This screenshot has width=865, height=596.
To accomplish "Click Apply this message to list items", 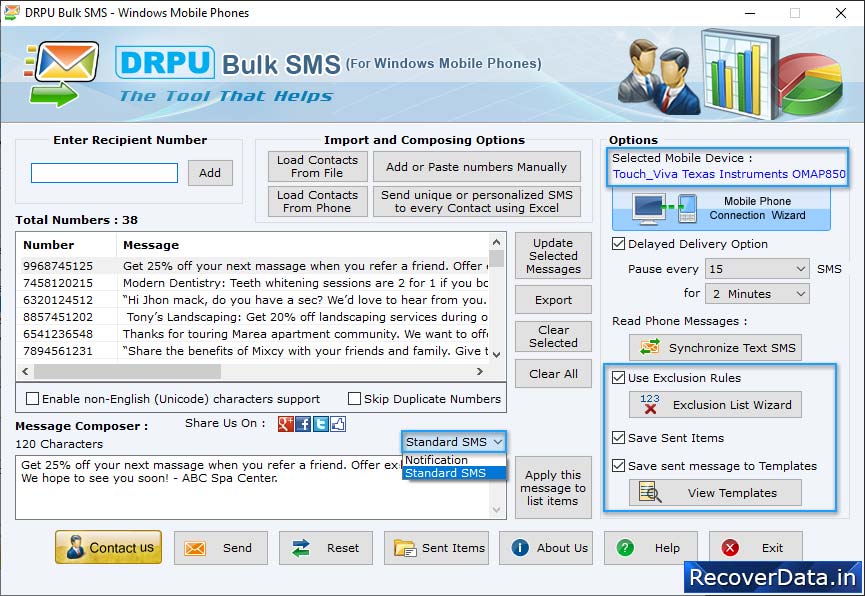I will pos(553,487).
